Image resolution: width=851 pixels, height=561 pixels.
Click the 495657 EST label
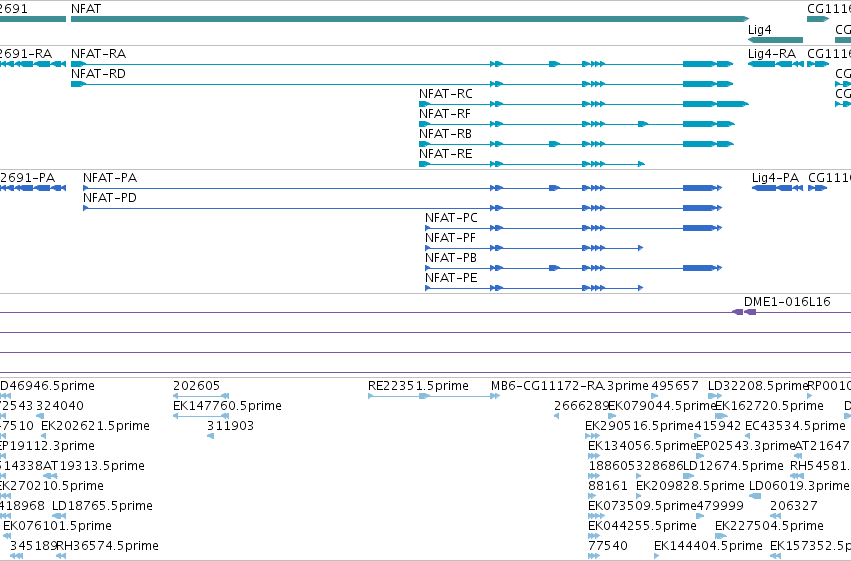pos(675,386)
